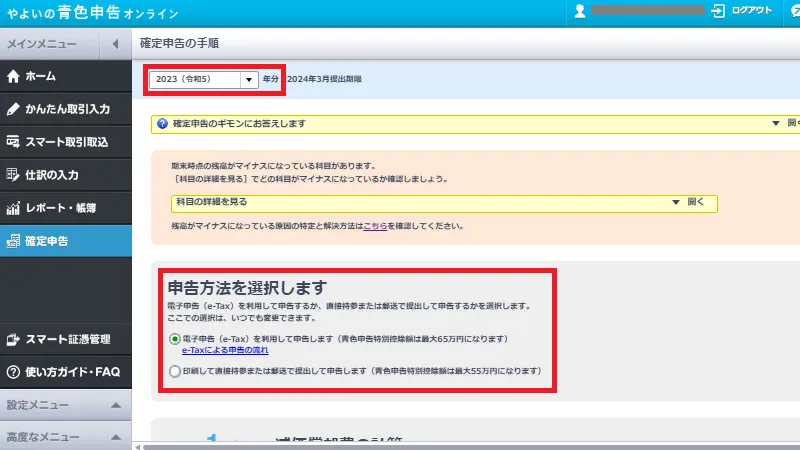Click the home icon in sidebar
Image resolution: width=800 pixels, height=450 pixels.
pos(13,77)
